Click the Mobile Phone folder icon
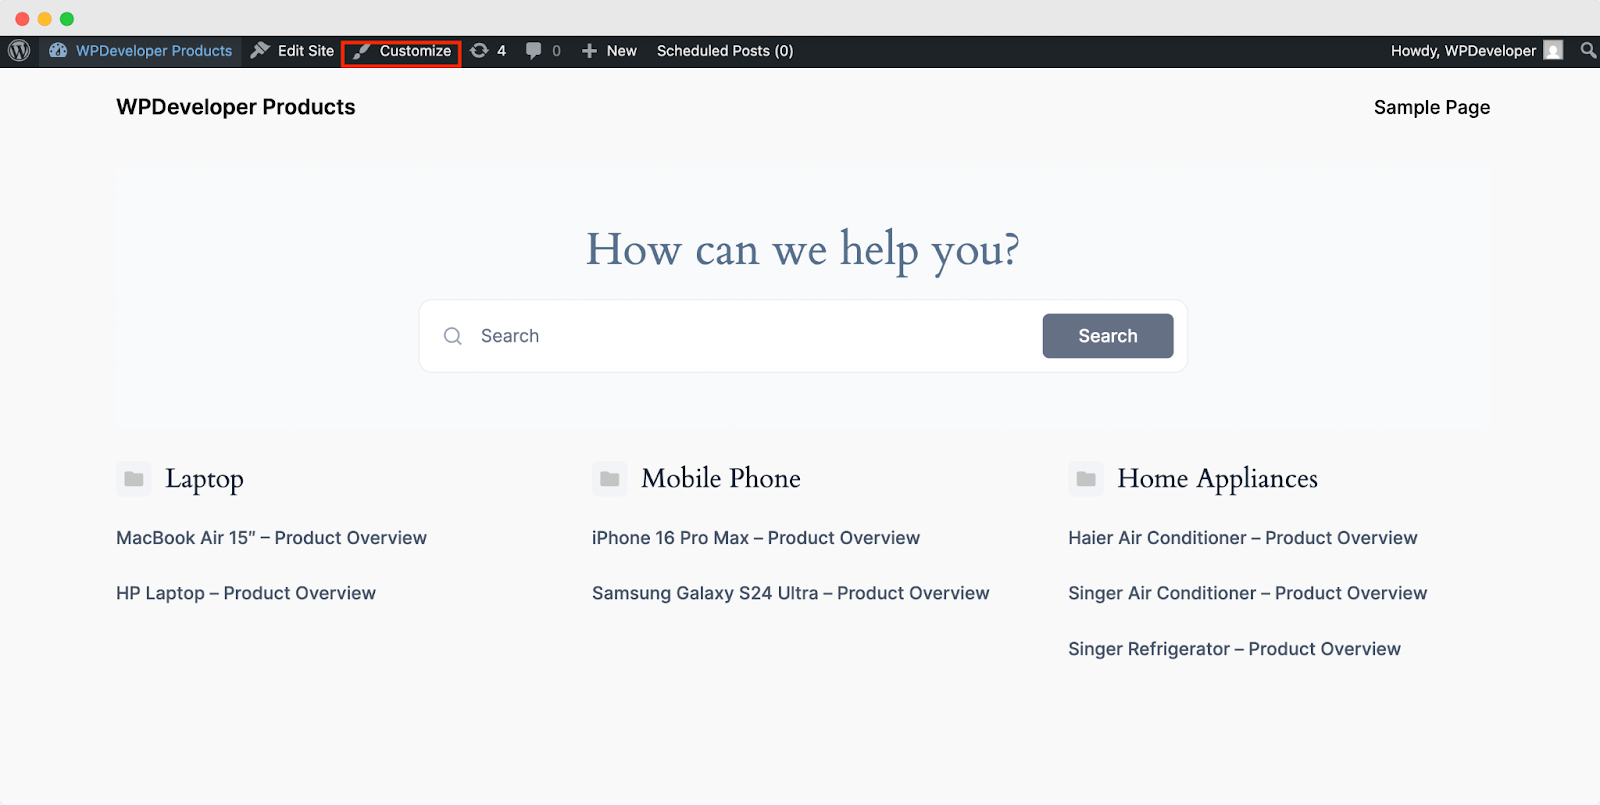 [610, 479]
